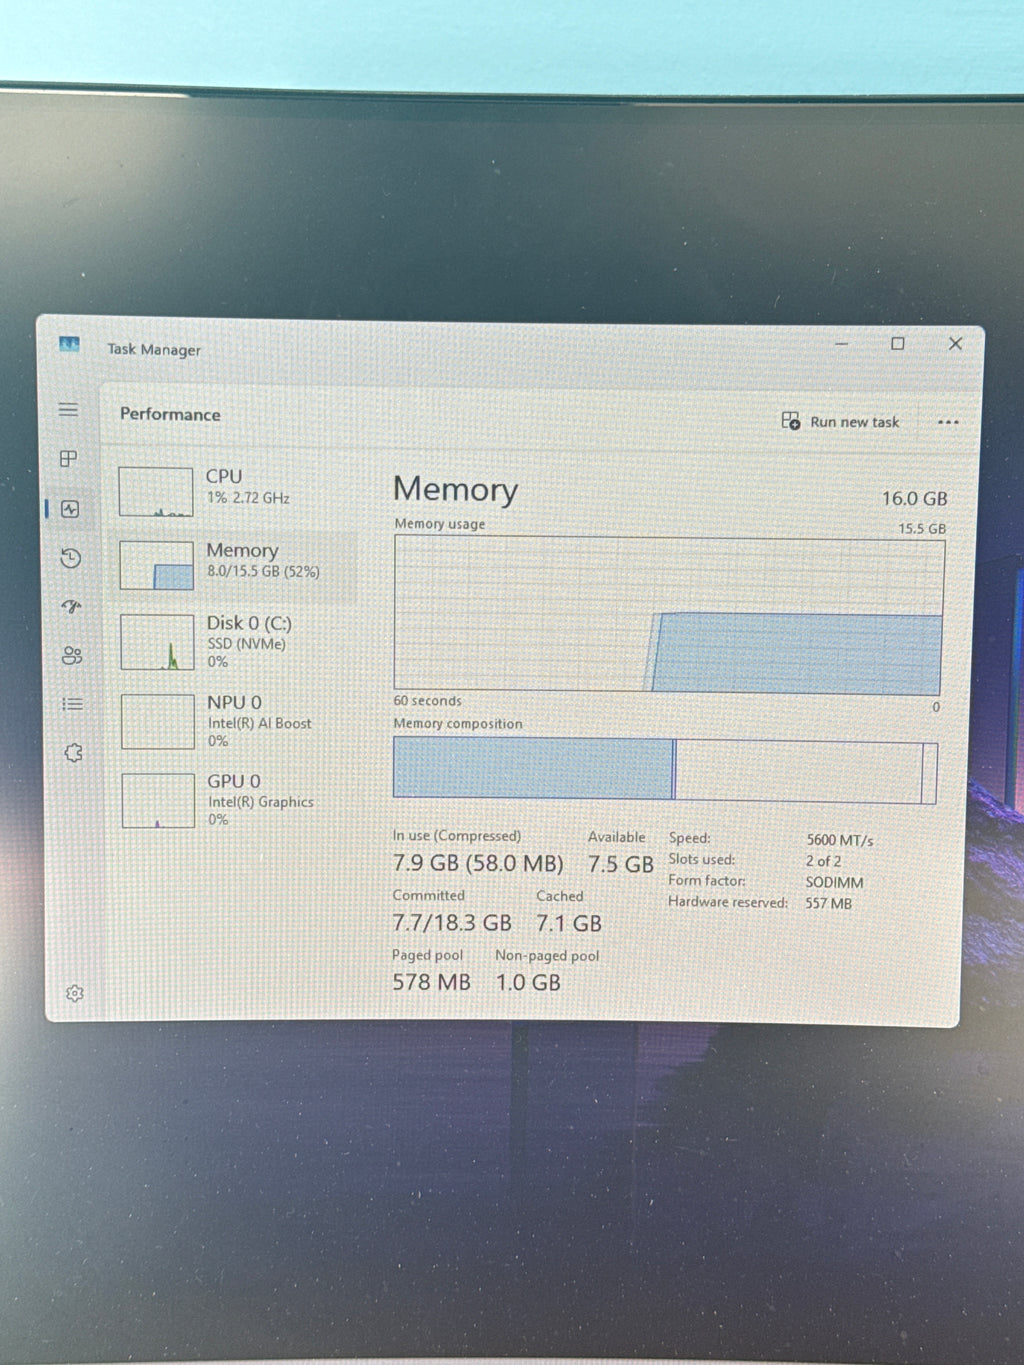Screen dimensions: 1024x1365
Task: Click the Task Manager app icon in title bar
Action: click(x=69, y=345)
